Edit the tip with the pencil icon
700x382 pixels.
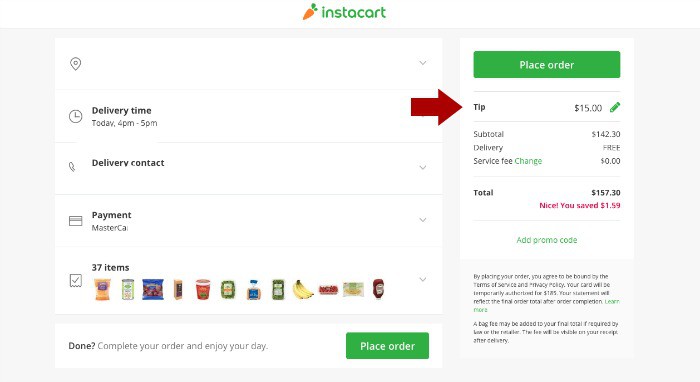point(615,107)
